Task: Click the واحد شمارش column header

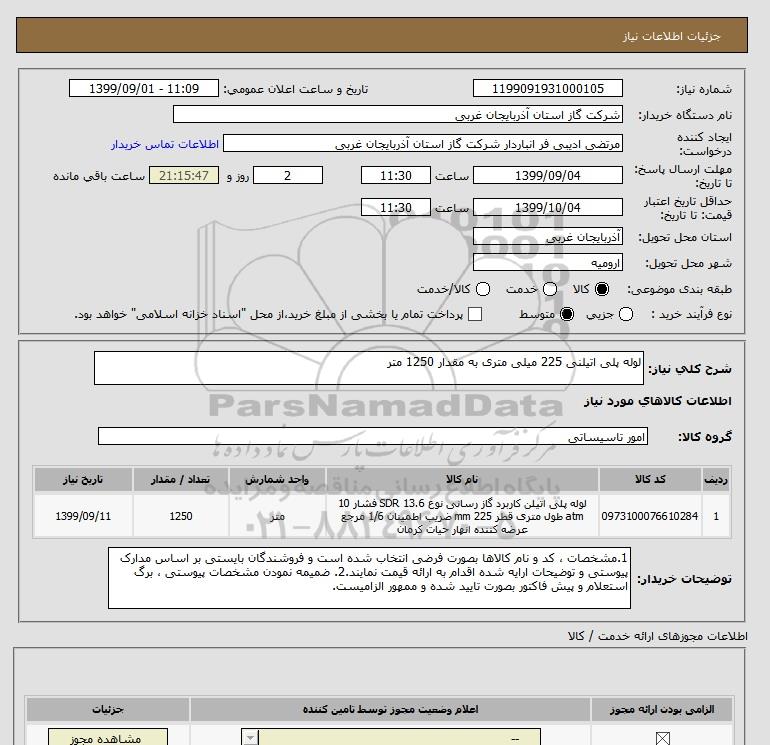Action: point(277,479)
